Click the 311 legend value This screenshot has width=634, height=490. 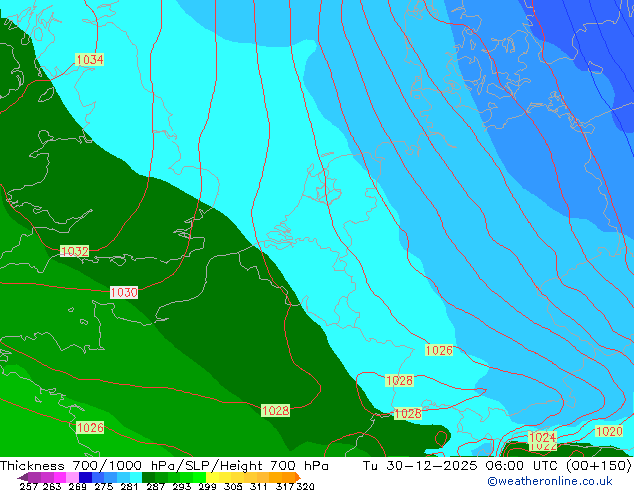[x=259, y=486]
